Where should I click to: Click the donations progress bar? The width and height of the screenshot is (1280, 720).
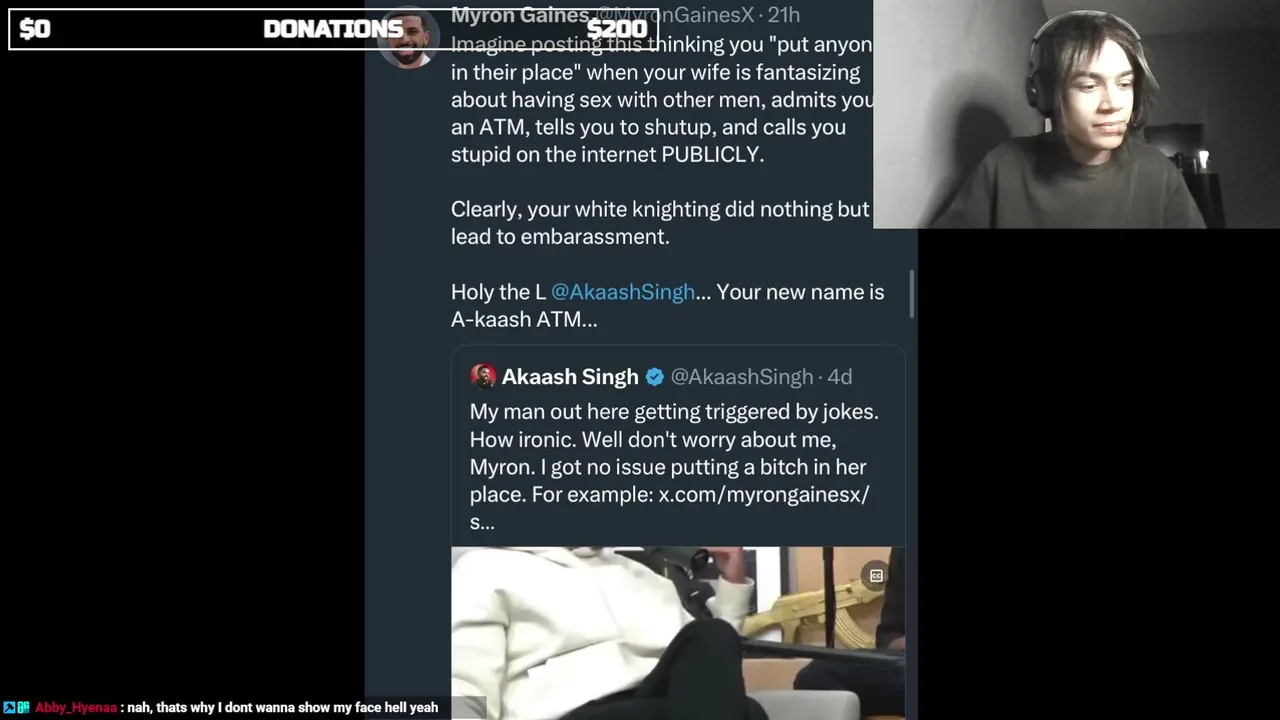pos(333,29)
